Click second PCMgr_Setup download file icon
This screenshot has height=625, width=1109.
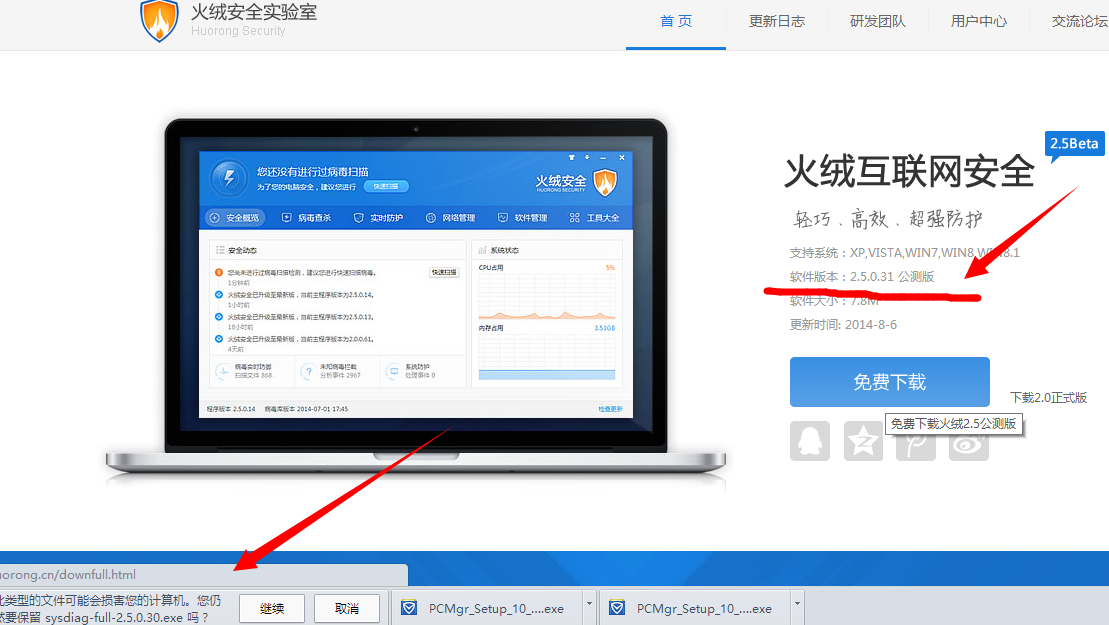(618, 608)
